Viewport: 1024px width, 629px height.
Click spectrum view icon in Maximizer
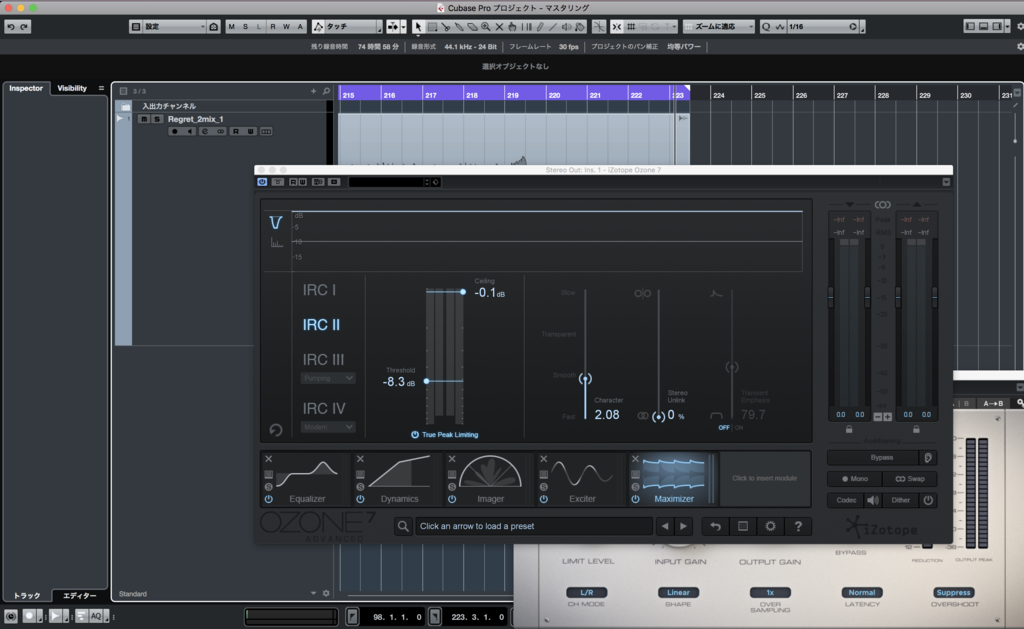tap(276, 243)
